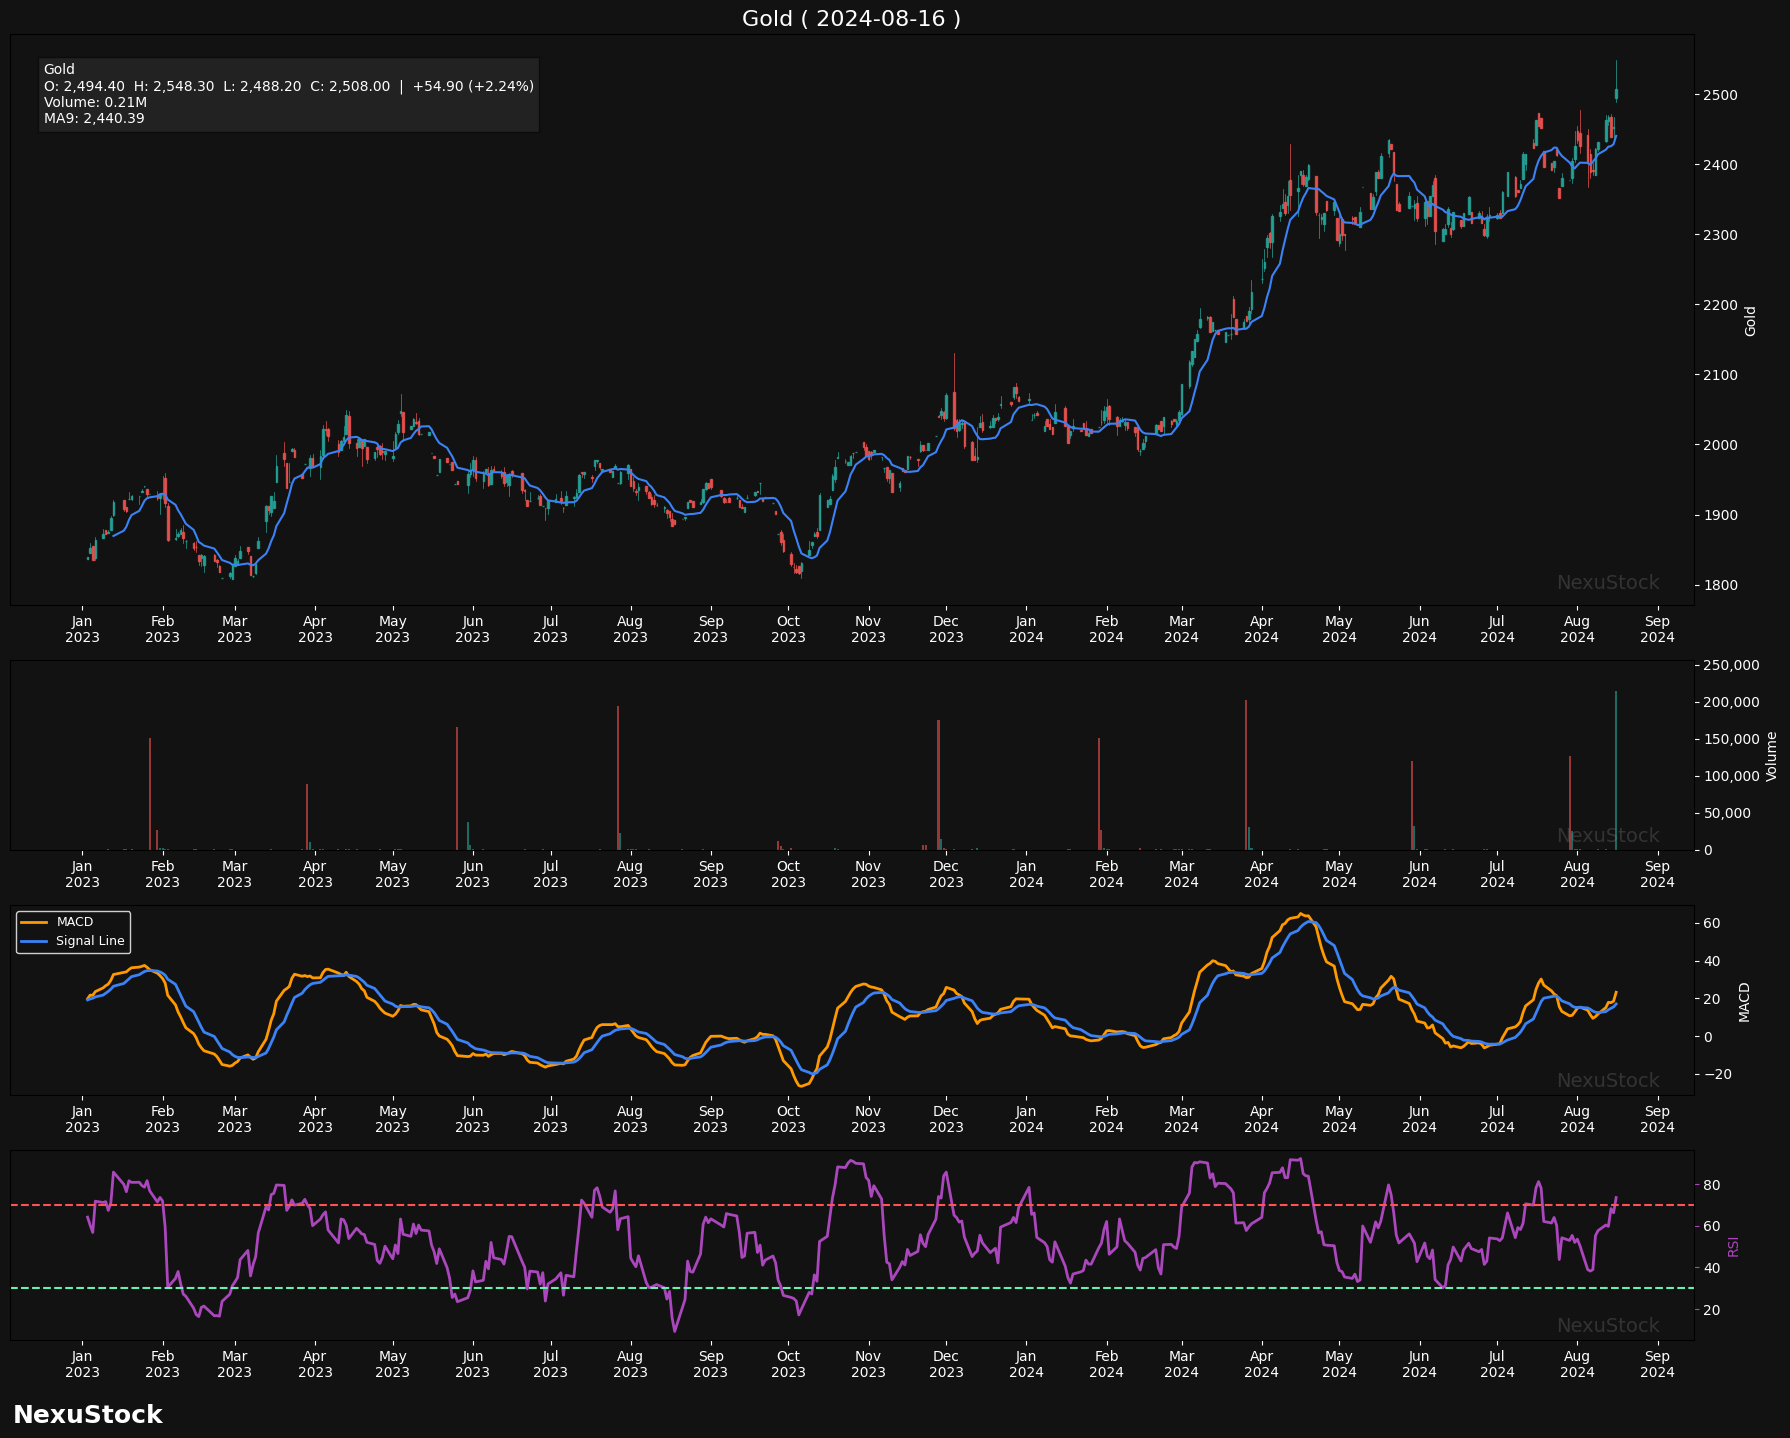This screenshot has height=1438, width=1790.
Task: Click the orange MACD legend line swatch
Action: pos(35,922)
